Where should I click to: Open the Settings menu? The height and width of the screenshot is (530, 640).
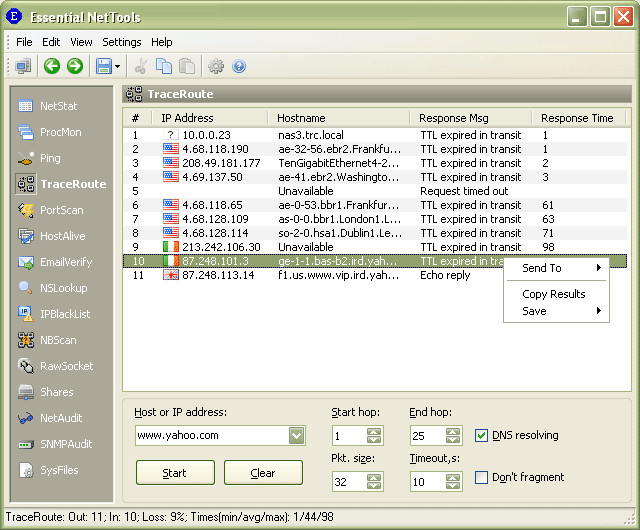click(x=122, y=42)
